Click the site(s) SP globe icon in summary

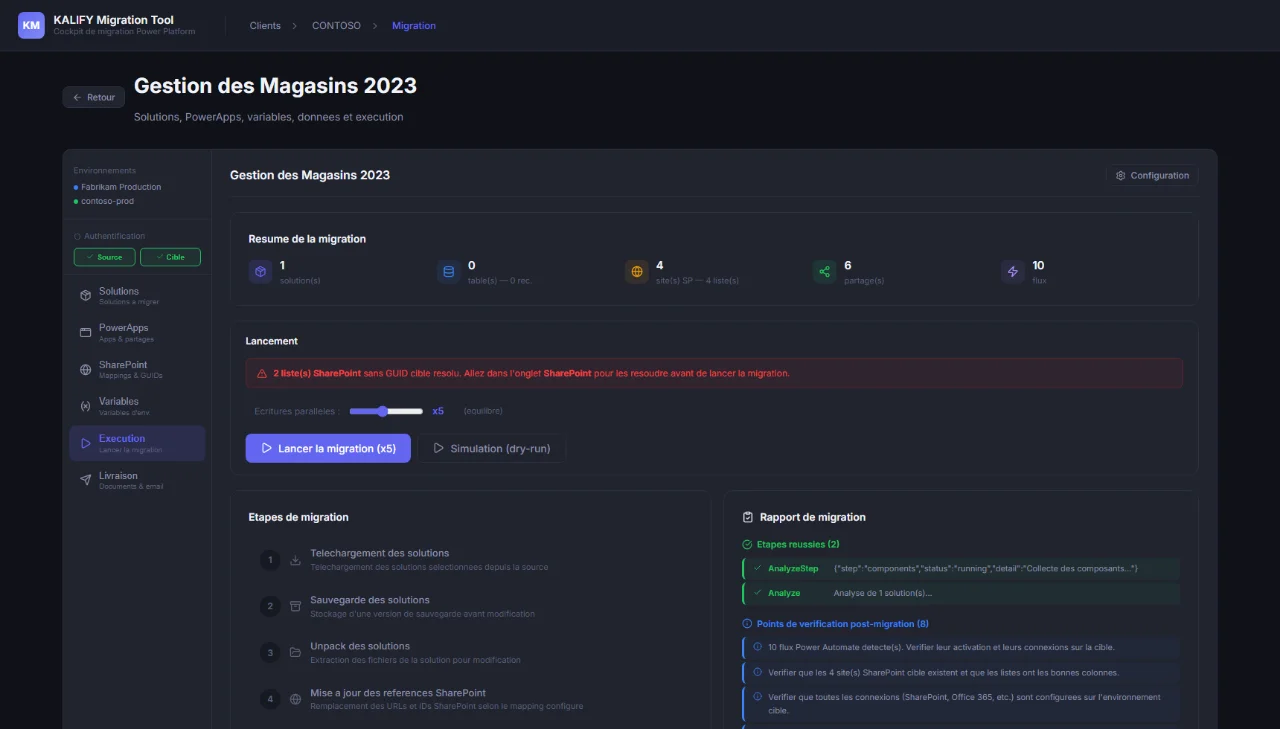tap(636, 271)
